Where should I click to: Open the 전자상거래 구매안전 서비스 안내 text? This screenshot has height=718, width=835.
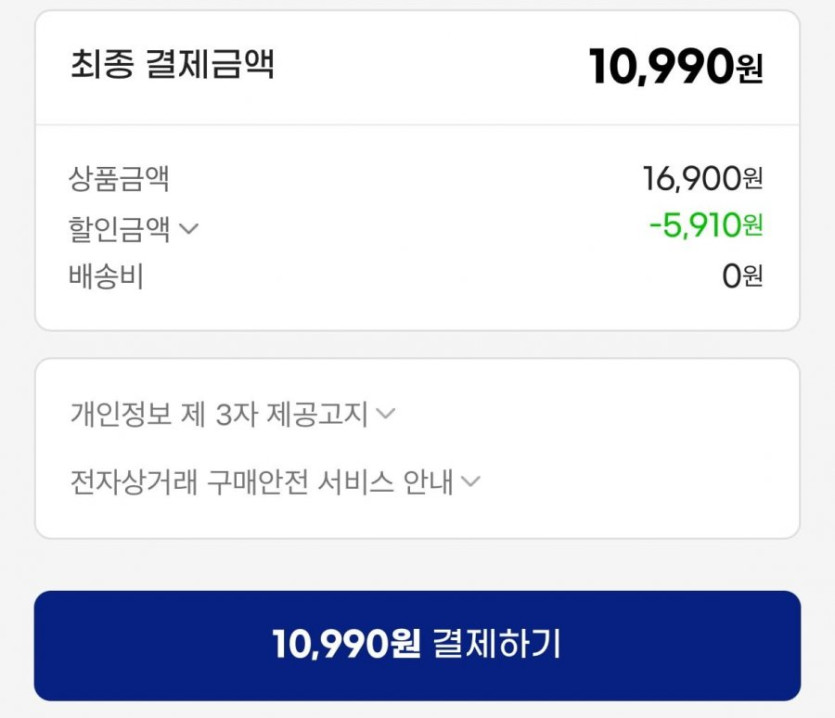[262, 483]
